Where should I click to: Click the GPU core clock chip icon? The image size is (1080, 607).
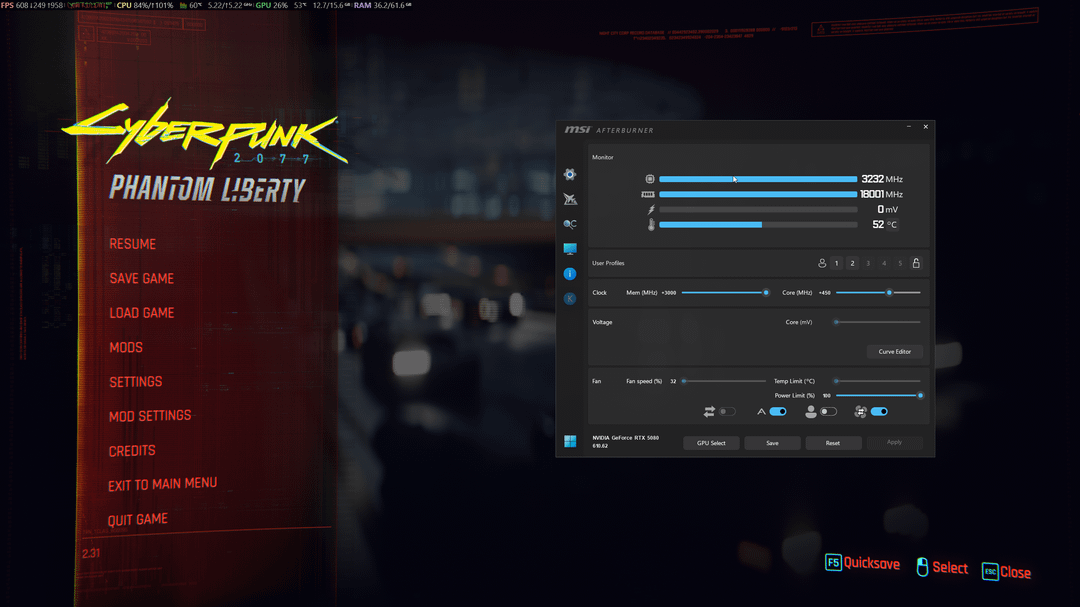click(x=650, y=179)
